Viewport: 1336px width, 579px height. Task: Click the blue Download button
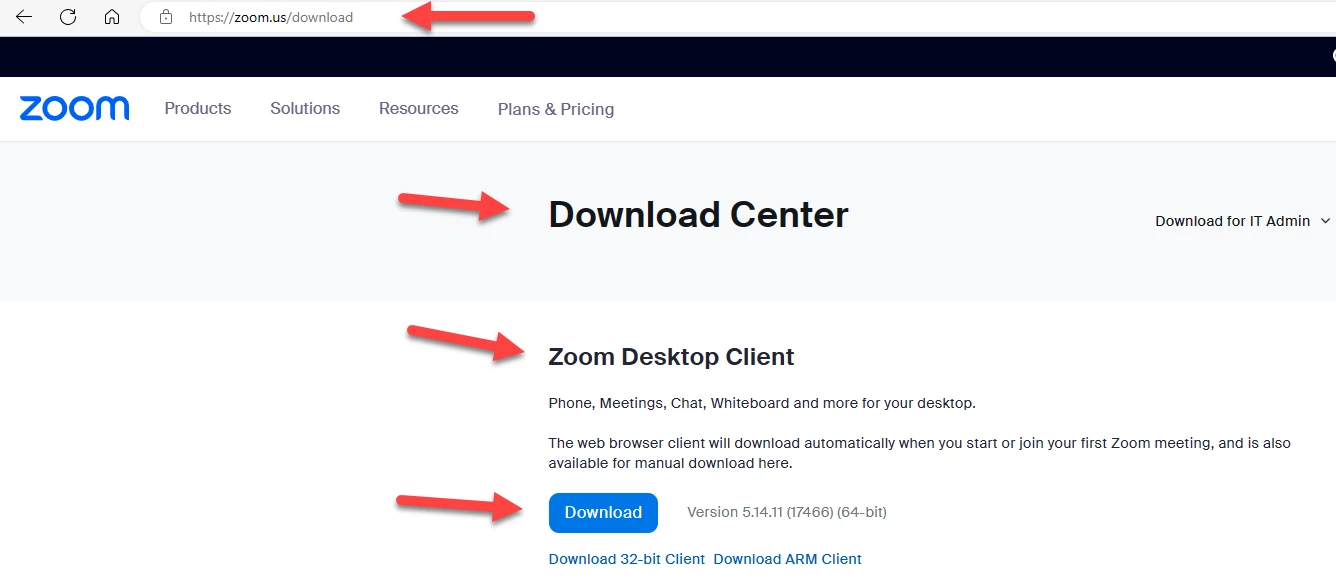[603, 512]
